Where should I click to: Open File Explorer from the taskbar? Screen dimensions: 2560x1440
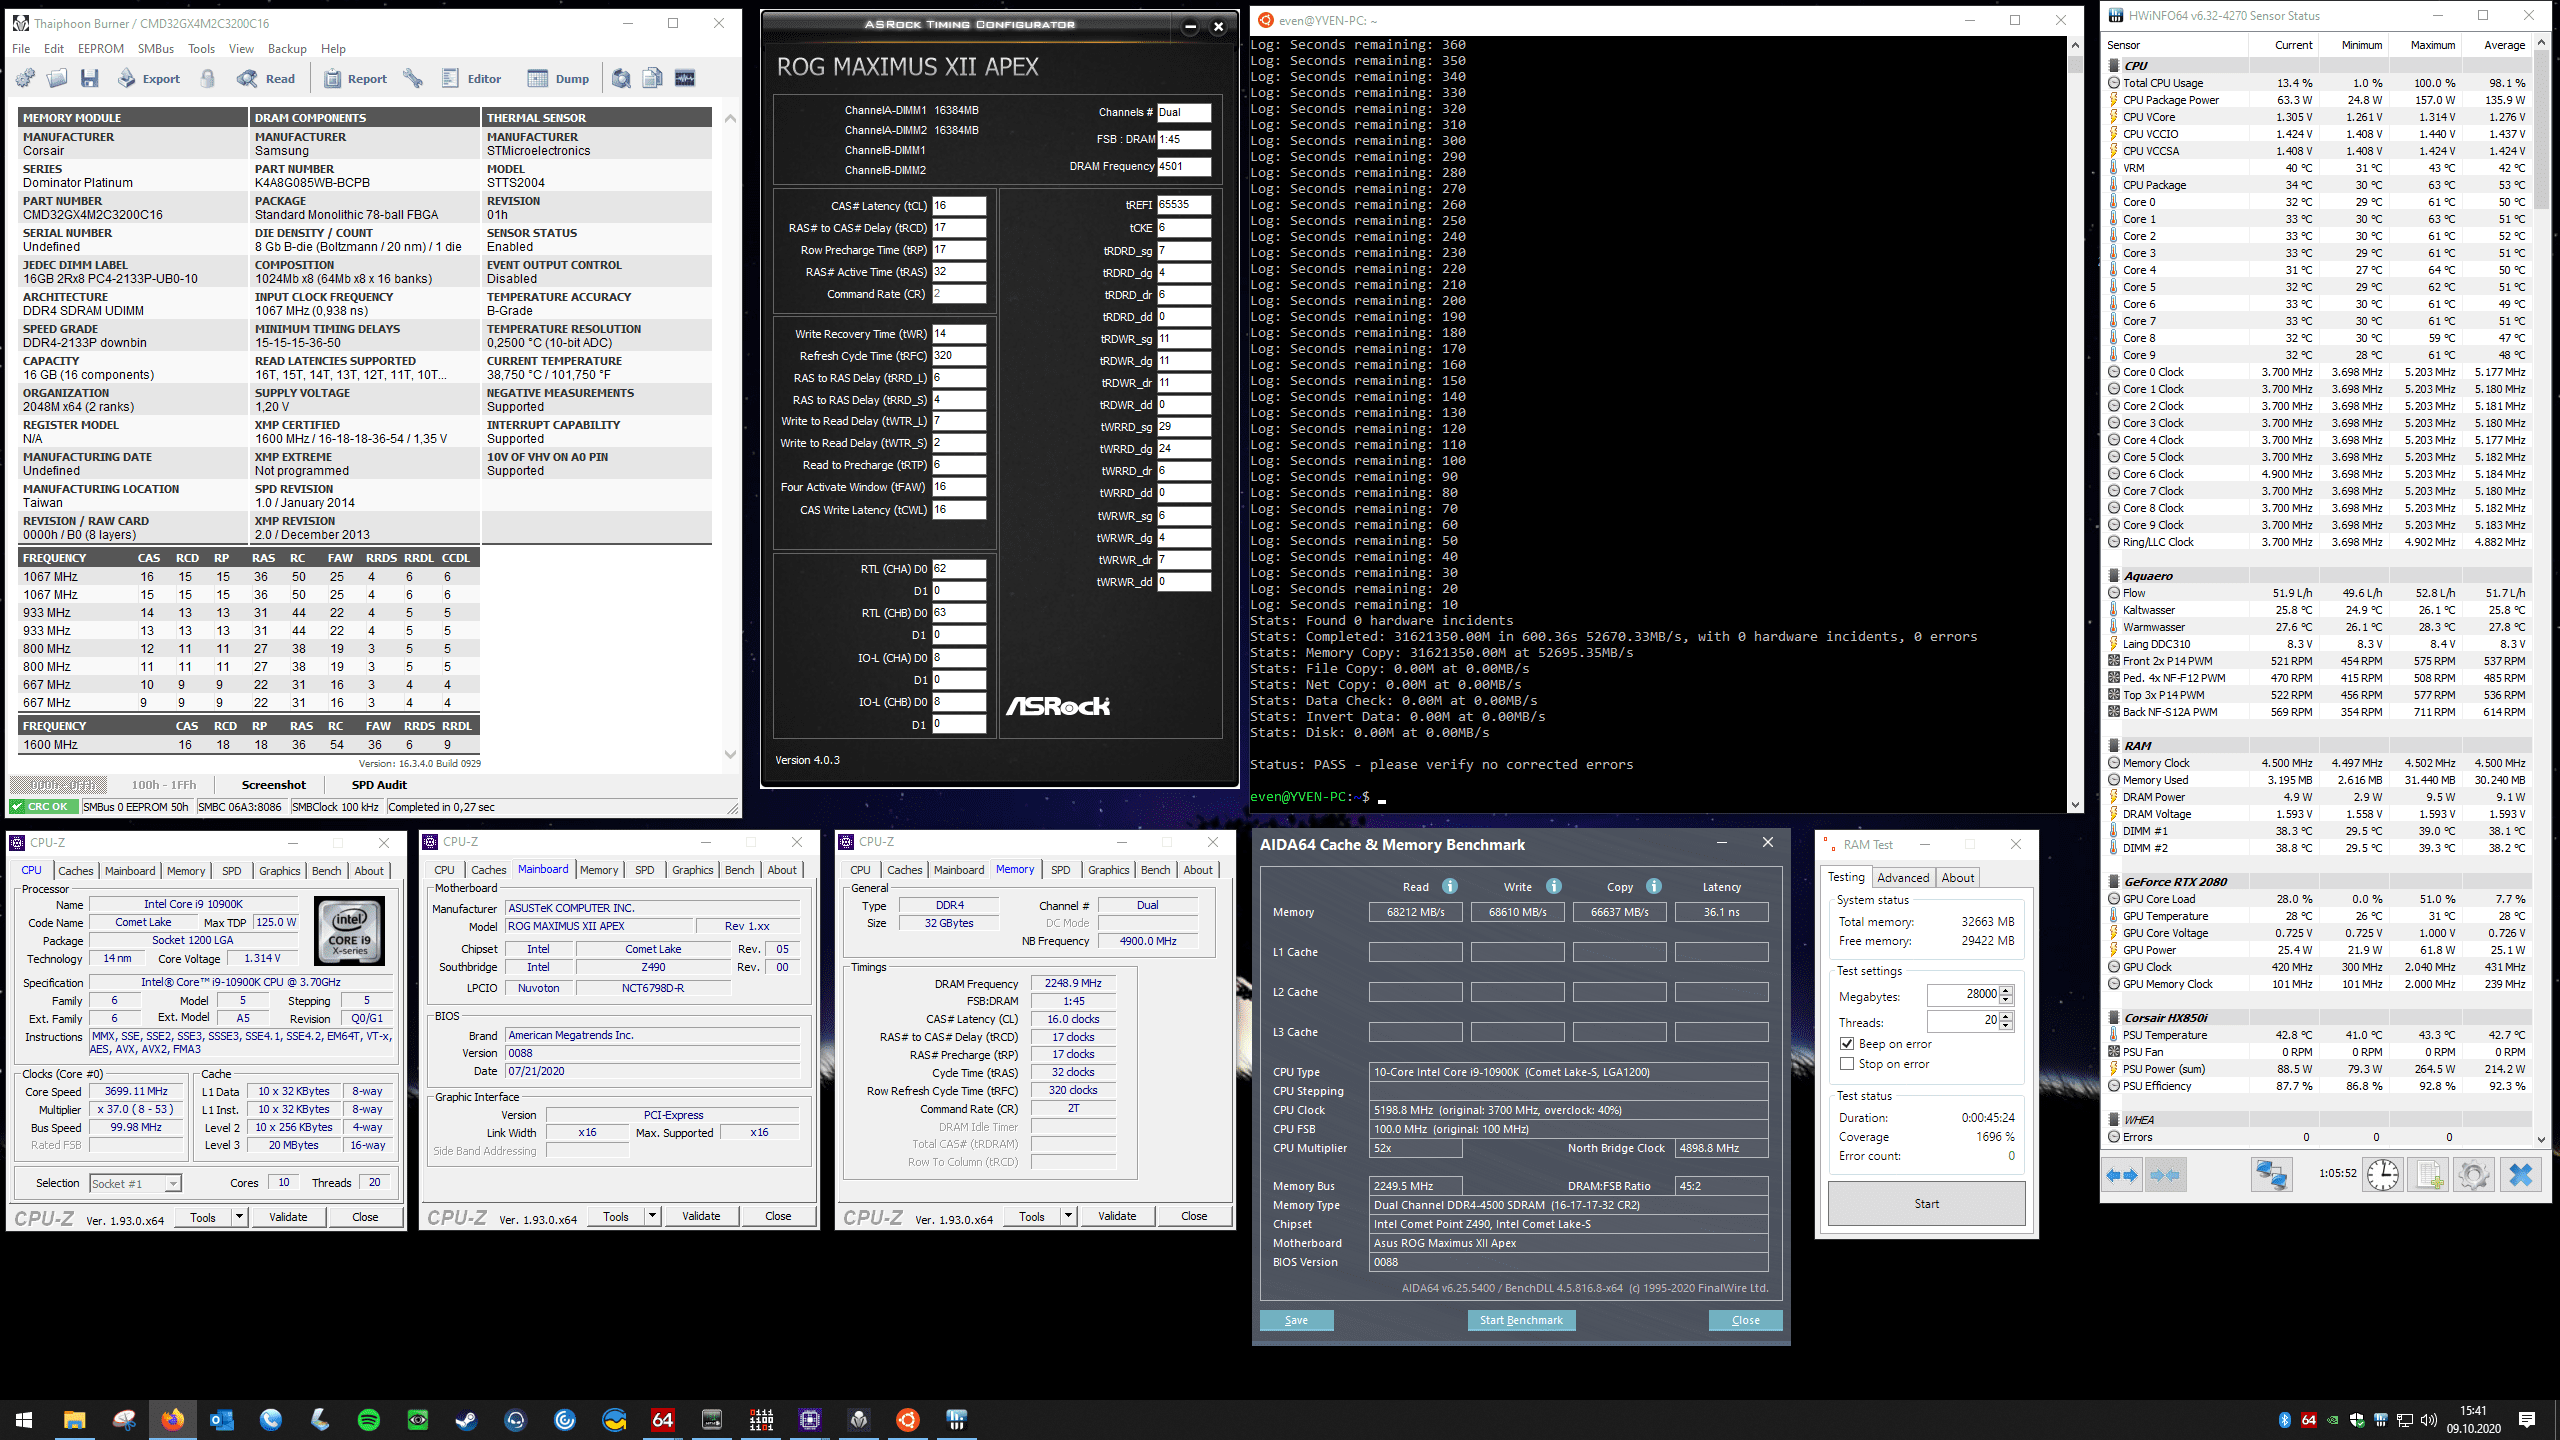pos(74,1419)
